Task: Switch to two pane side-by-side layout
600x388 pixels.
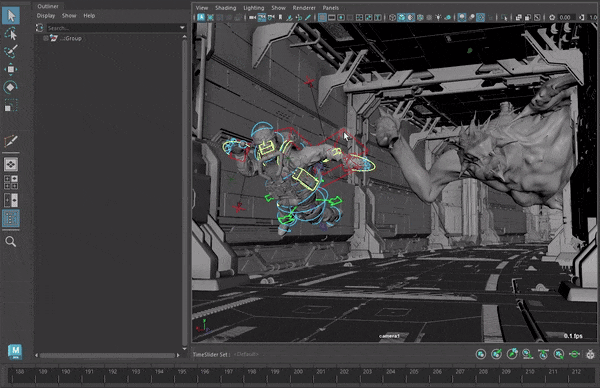Action: pyautogui.click(x=11, y=200)
